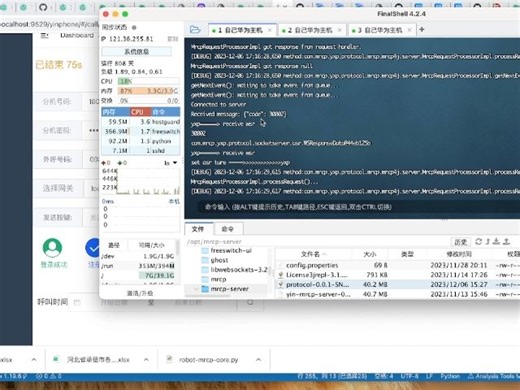Open options chevron for 河北省承德市 xlsx download
This screenshot has width=520, height=390.
(x=146, y=360)
